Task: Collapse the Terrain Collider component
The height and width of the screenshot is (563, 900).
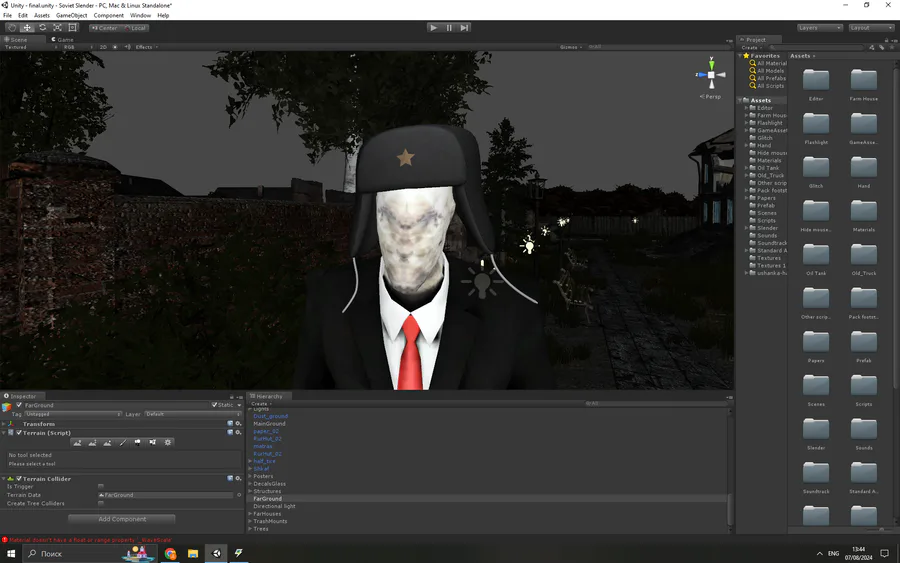Action: pos(4,479)
